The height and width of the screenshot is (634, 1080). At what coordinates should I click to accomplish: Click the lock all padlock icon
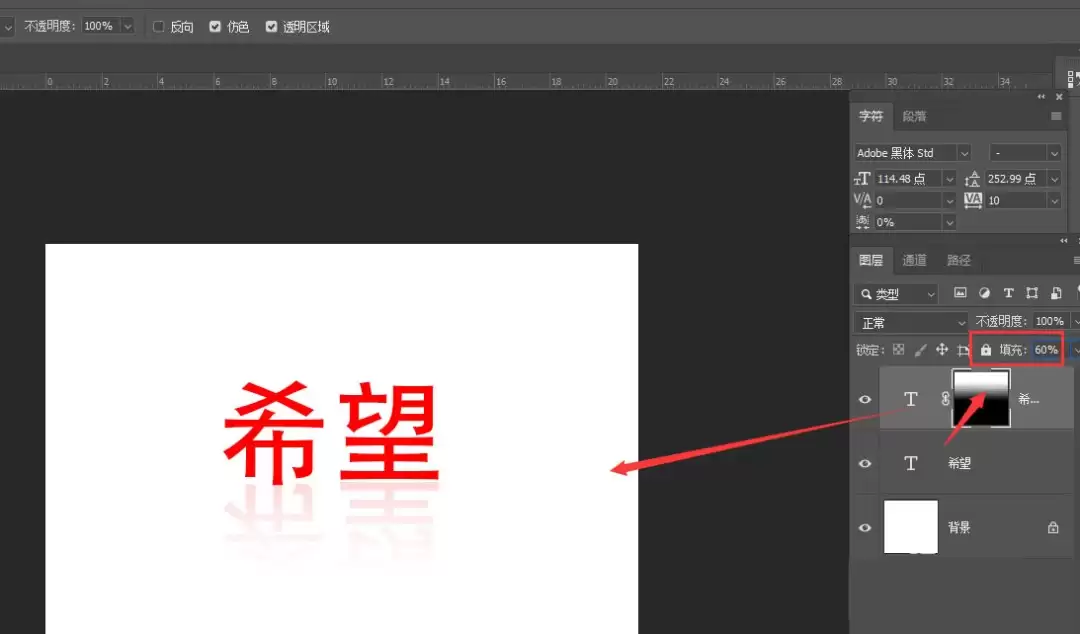[x=986, y=350]
